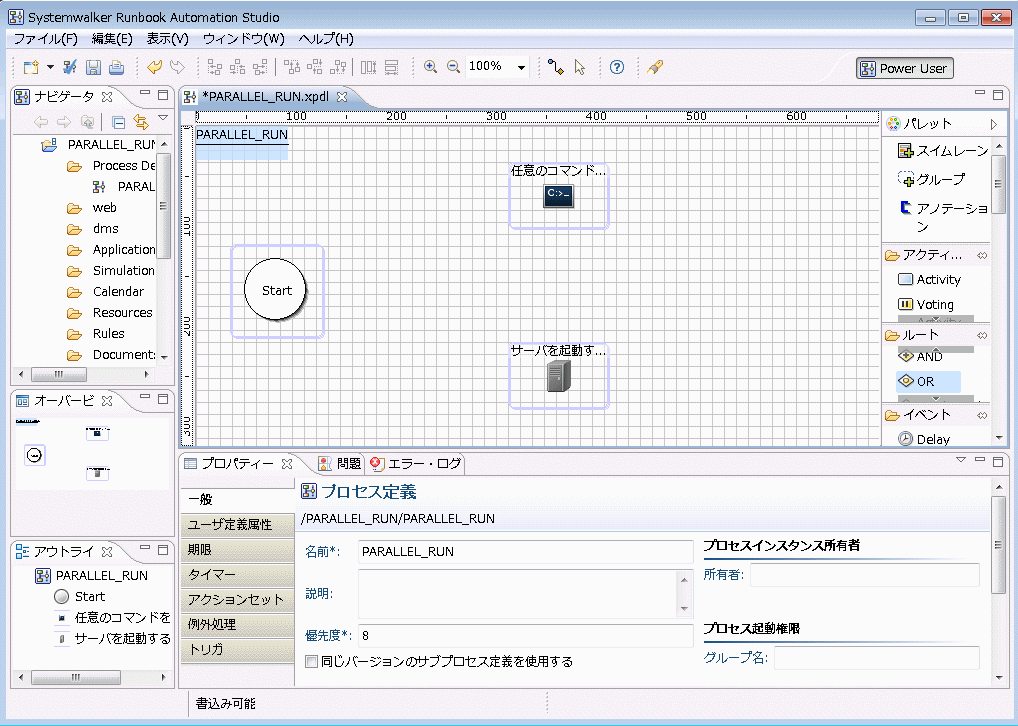Click the Print toolbar icon
The height and width of the screenshot is (726, 1018).
pyautogui.click(x=116, y=67)
